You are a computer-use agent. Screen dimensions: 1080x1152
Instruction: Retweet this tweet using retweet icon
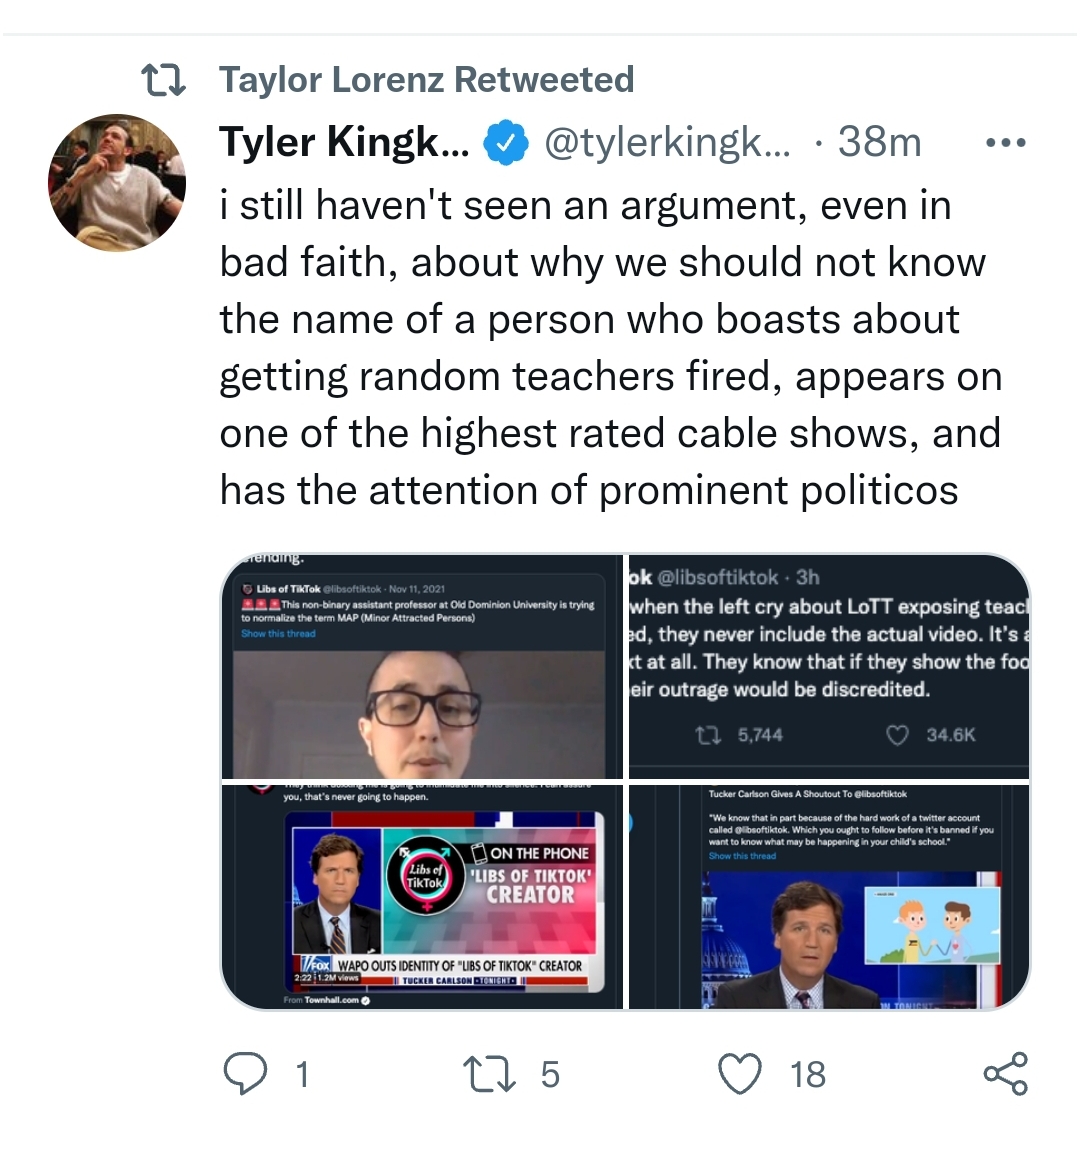click(x=489, y=1074)
